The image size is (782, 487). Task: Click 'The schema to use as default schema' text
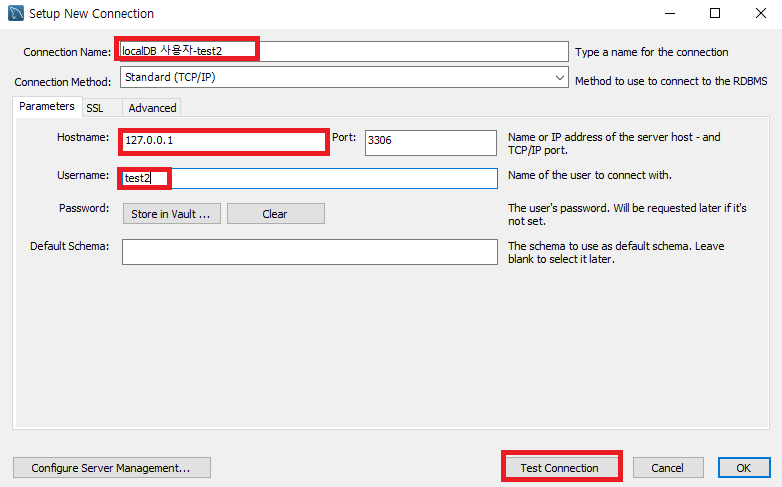click(616, 252)
